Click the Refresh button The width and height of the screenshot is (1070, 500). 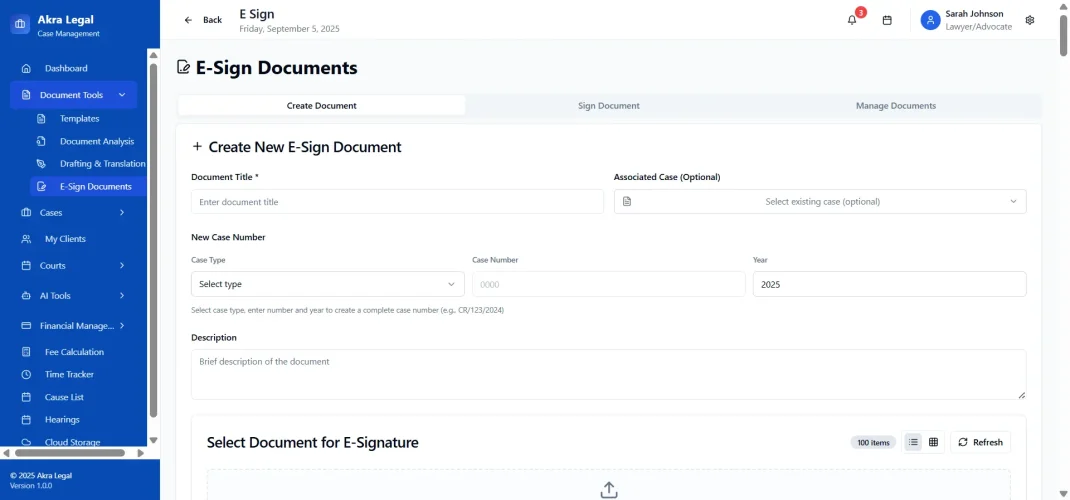pos(980,442)
